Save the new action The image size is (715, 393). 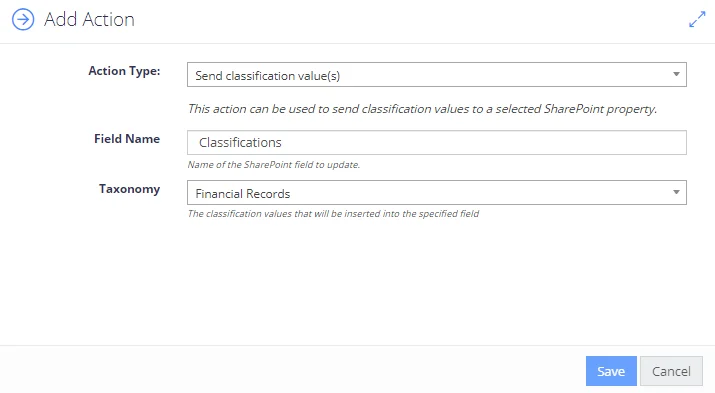[611, 371]
